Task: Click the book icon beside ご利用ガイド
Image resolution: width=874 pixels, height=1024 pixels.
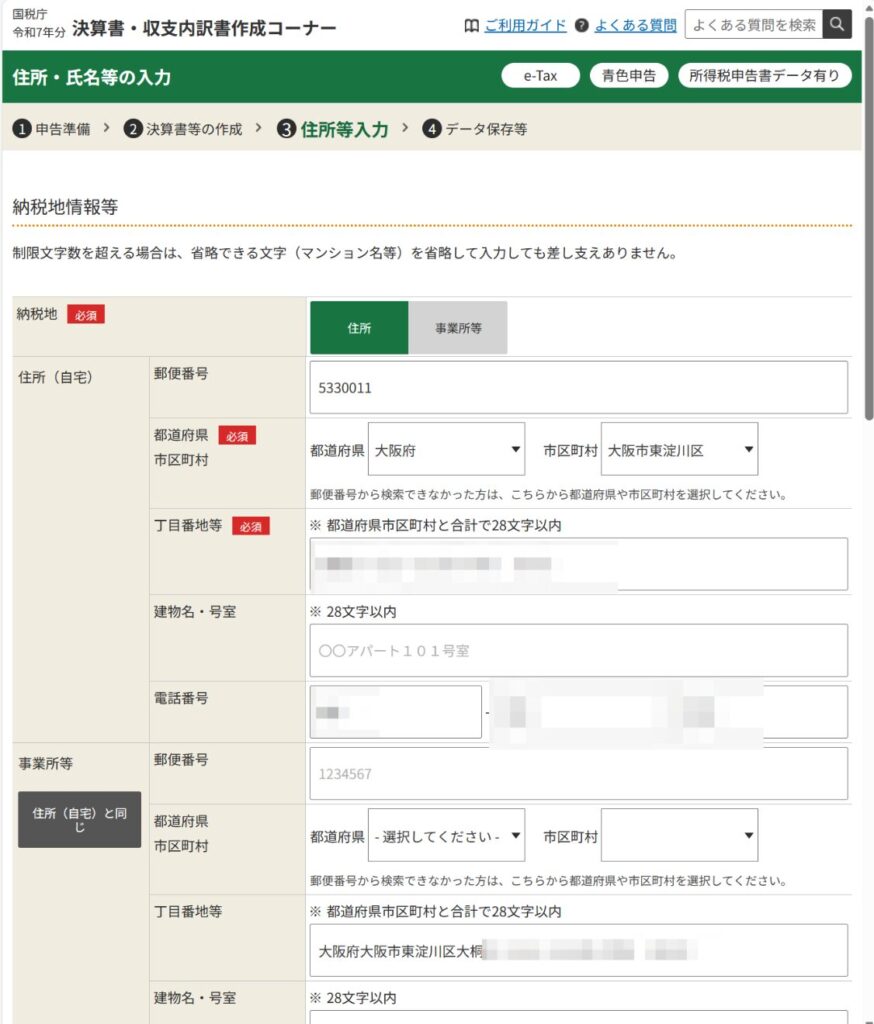Action: [472, 25]
